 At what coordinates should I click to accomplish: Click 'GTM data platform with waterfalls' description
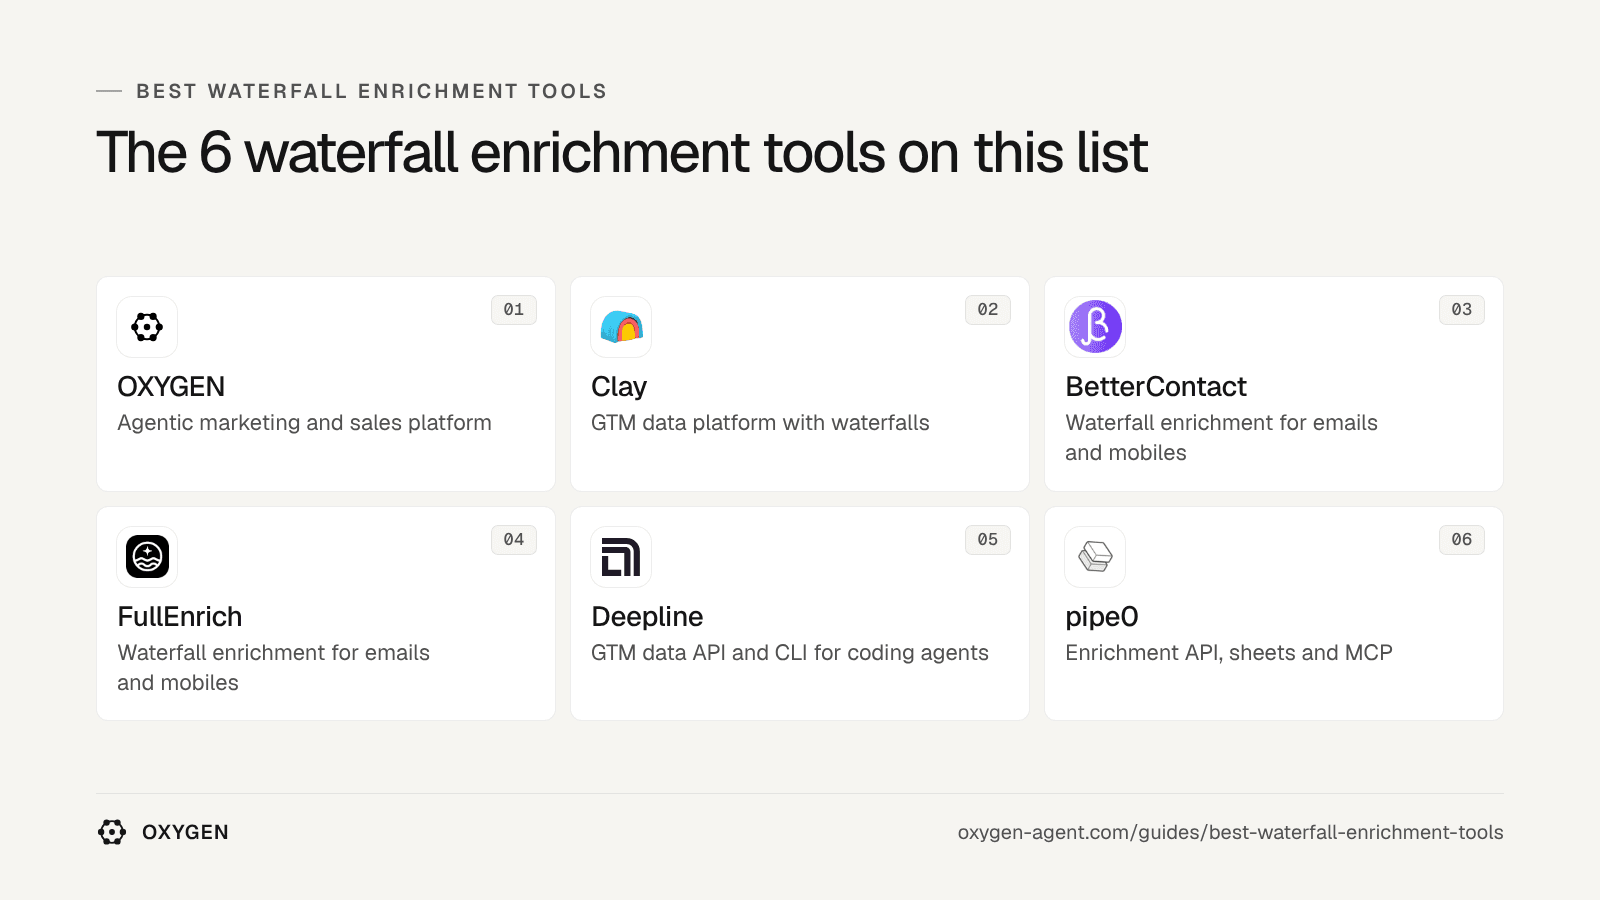click(760, 423)
